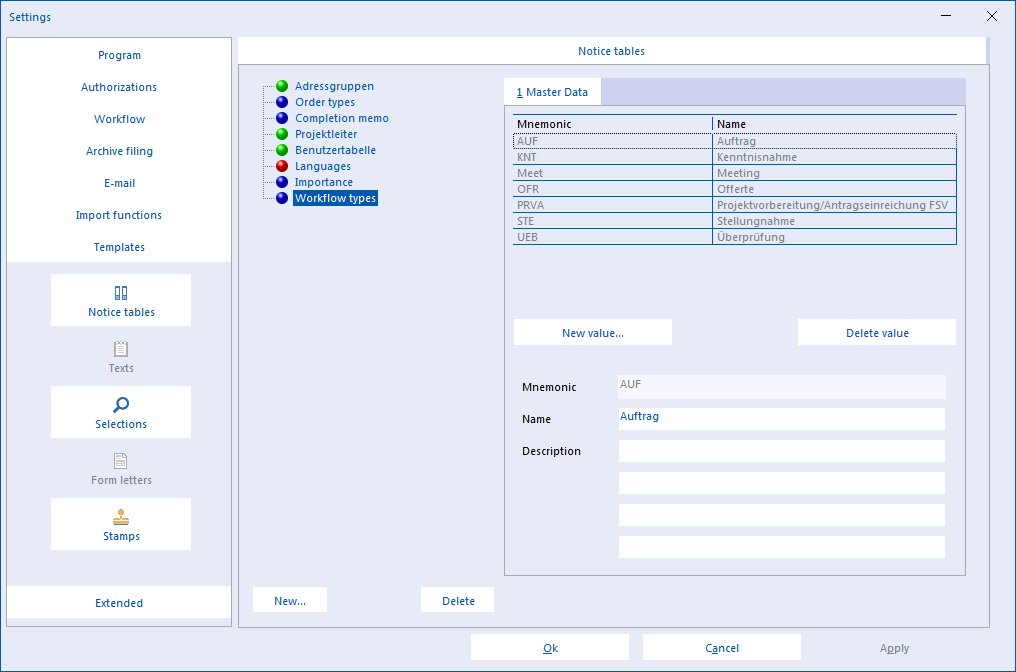This screenshot has height=672, width=1016.
Task: Confirm settings with the Ok button
Action: [550, 647]
